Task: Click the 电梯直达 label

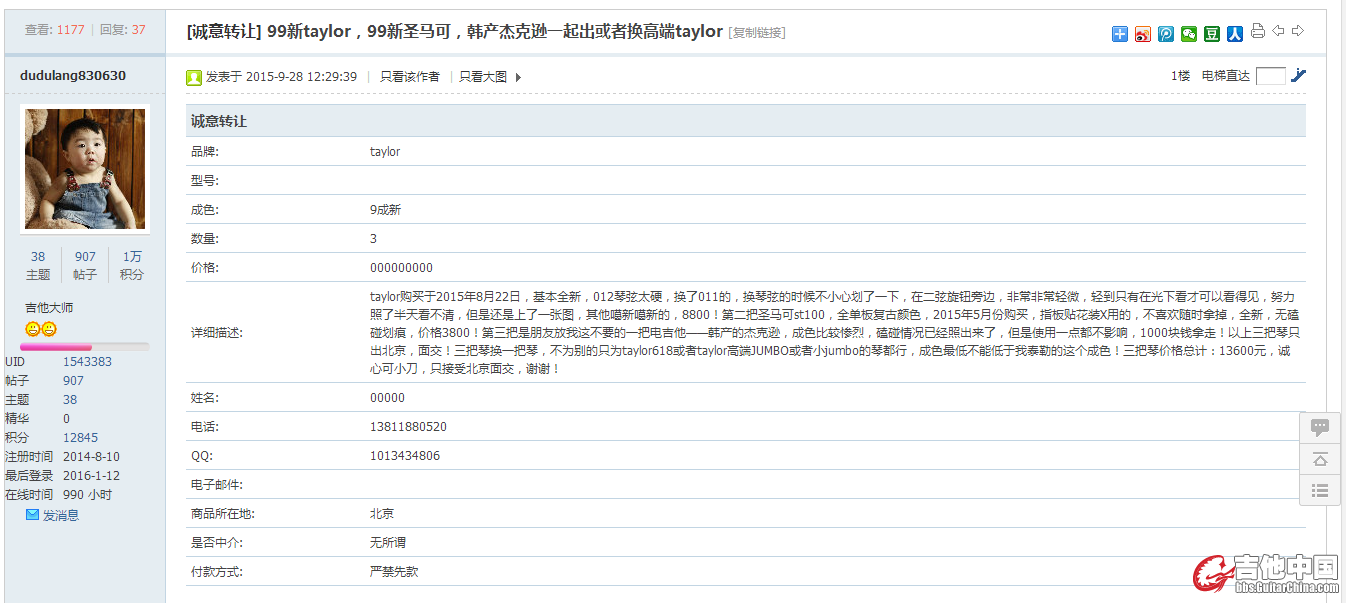Action: click(x=1226, y=76)
